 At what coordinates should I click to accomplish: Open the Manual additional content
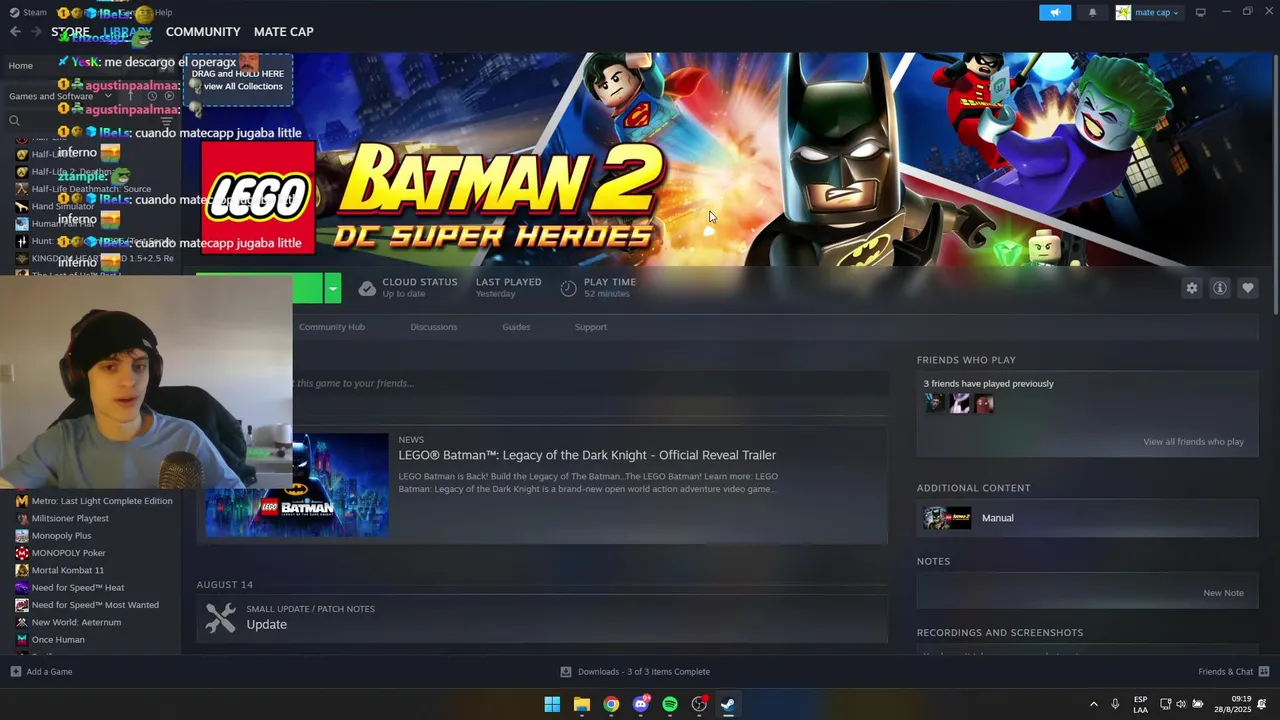pyautogui.click(x=1087, y=518)
